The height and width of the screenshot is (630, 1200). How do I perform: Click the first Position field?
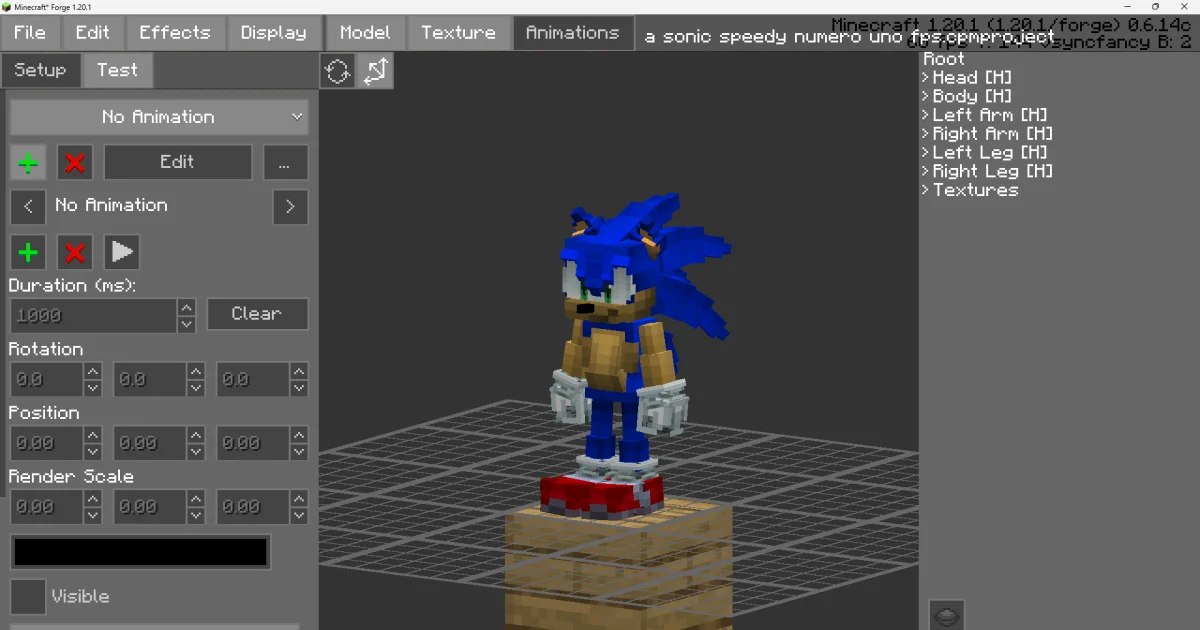pyautogui.click(x=46, y=444)
